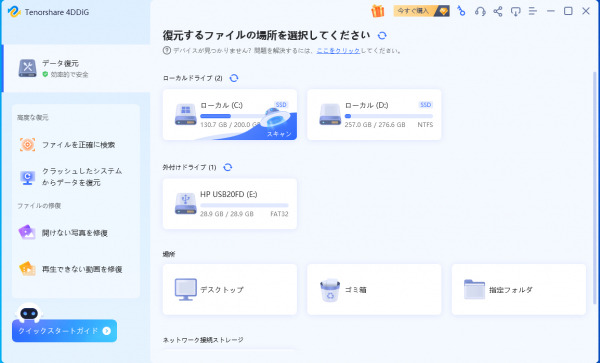
Task: Select the HP USB20FD (E:) drive
Action: point(230,204)
